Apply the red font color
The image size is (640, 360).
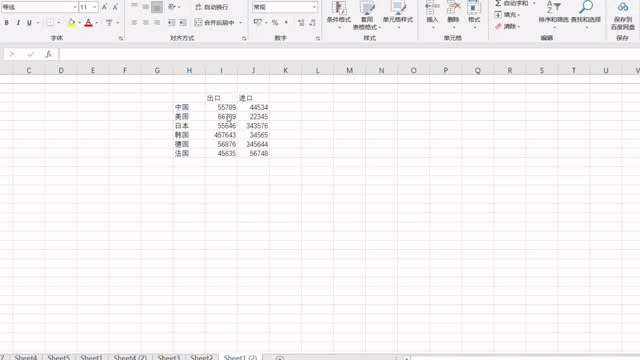click(88, 23)
